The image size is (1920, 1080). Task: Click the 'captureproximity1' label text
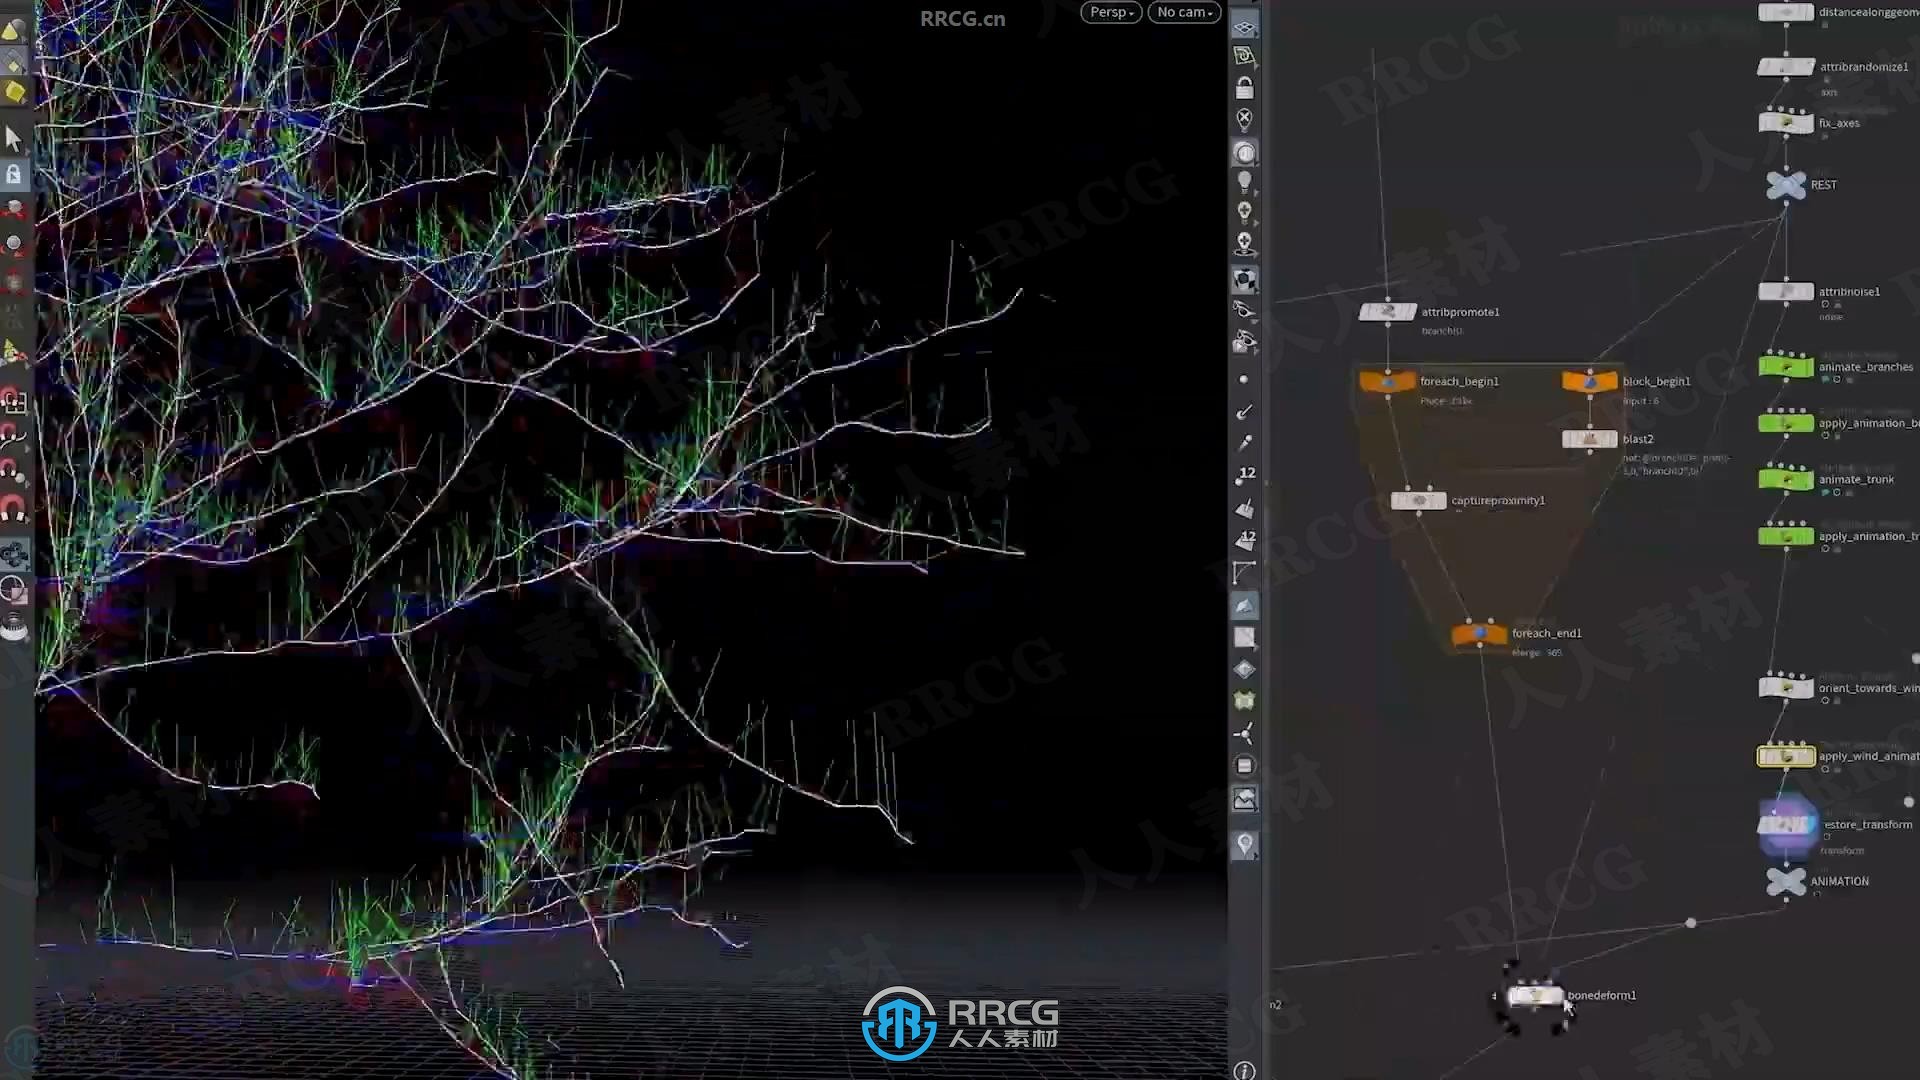(x=1498, y=500)
